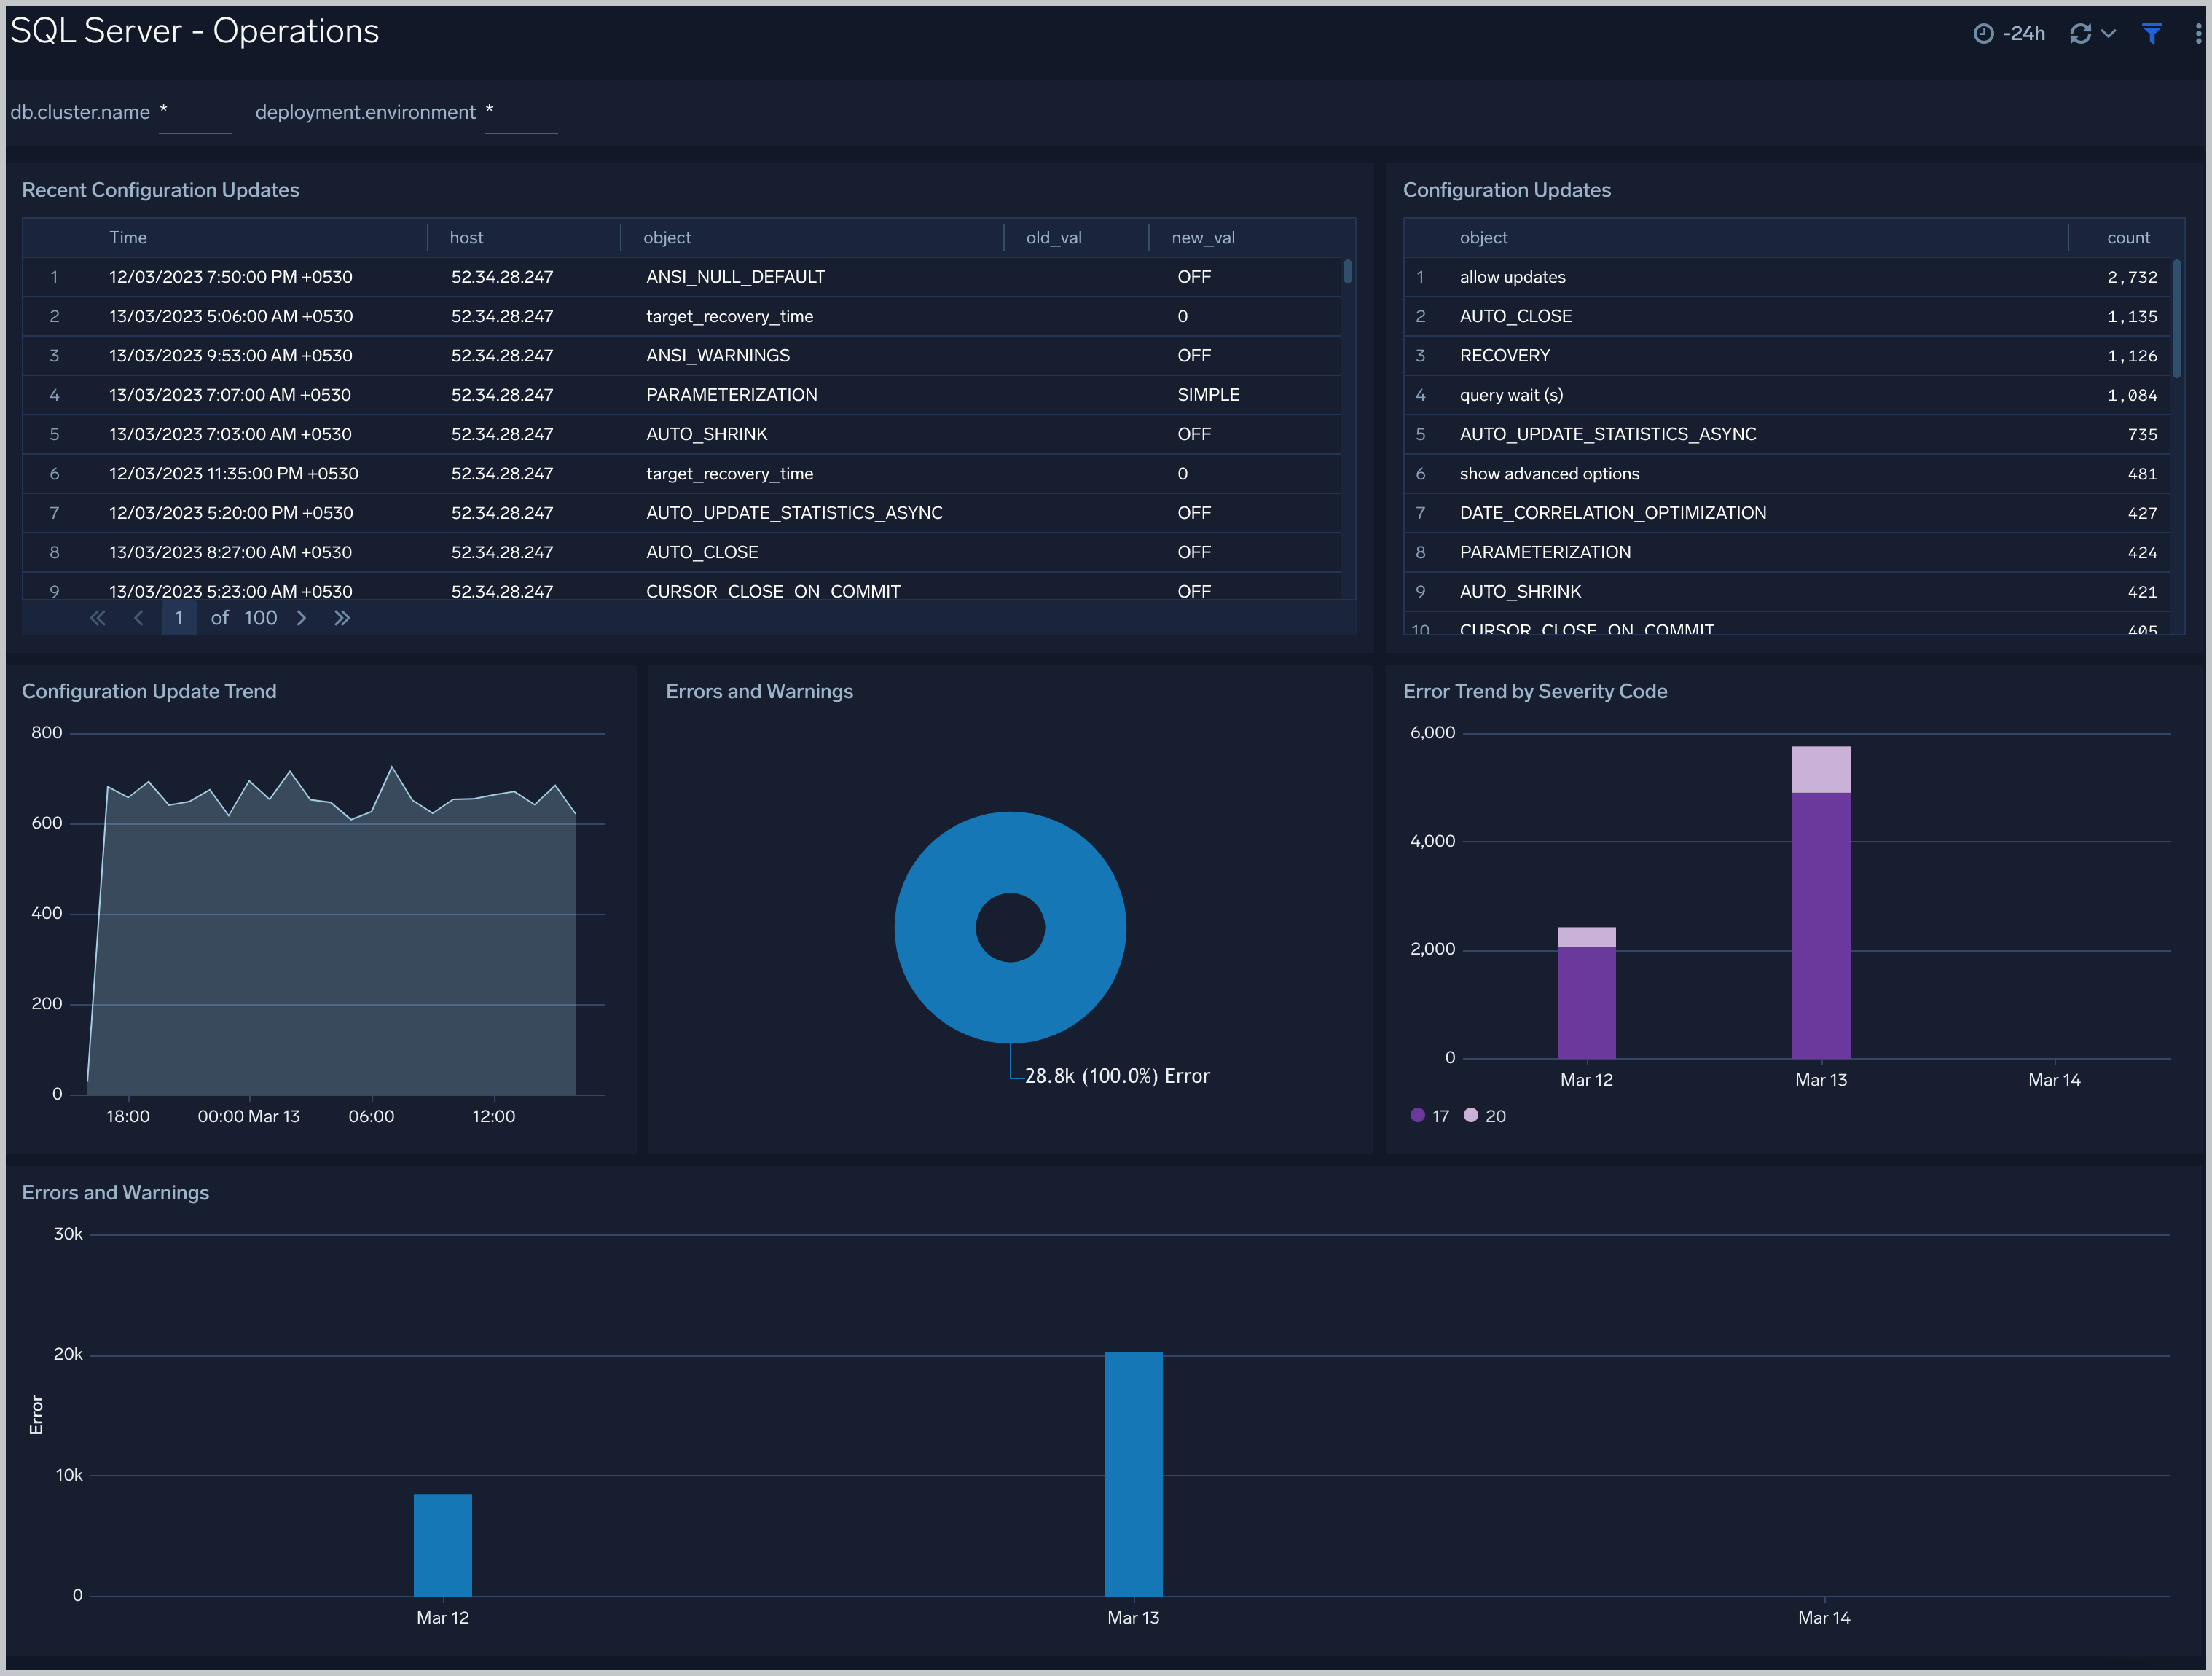Toggle severity 20 legend item
Viewport: 2212px width, 1676px height.
(1485, 1116)
